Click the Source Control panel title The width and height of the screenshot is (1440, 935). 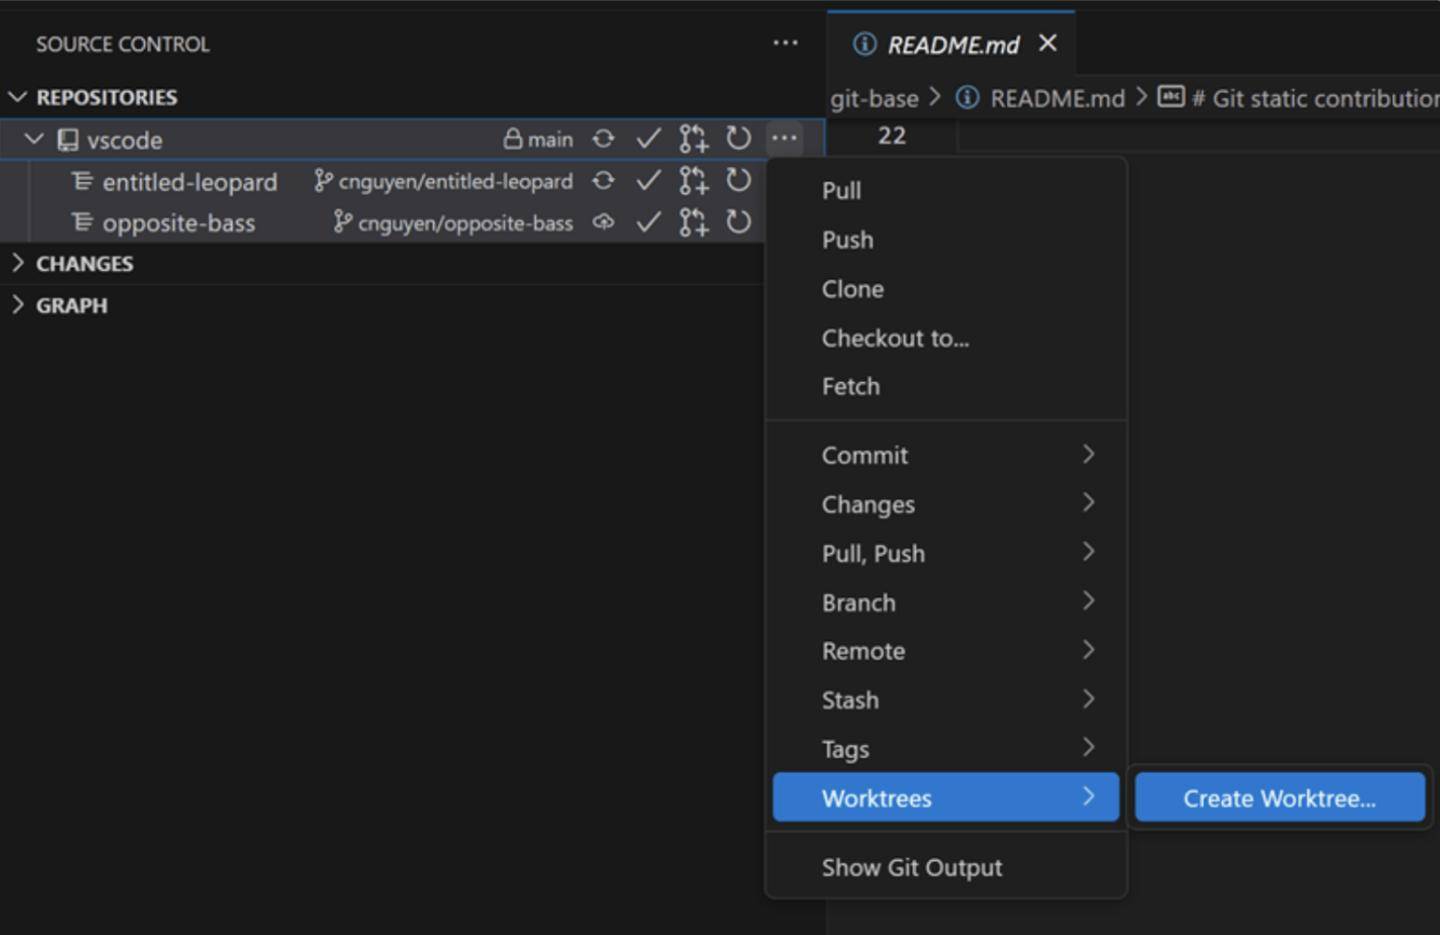123,44
